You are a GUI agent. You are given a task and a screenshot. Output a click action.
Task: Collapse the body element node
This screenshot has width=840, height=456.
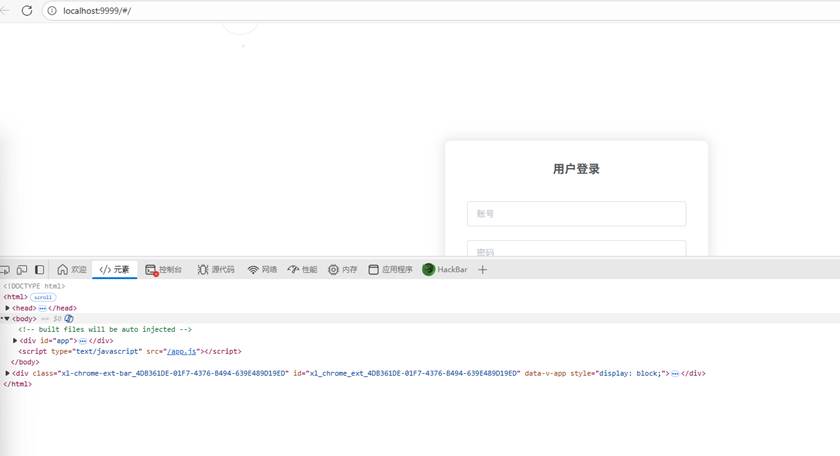(7, 319)
